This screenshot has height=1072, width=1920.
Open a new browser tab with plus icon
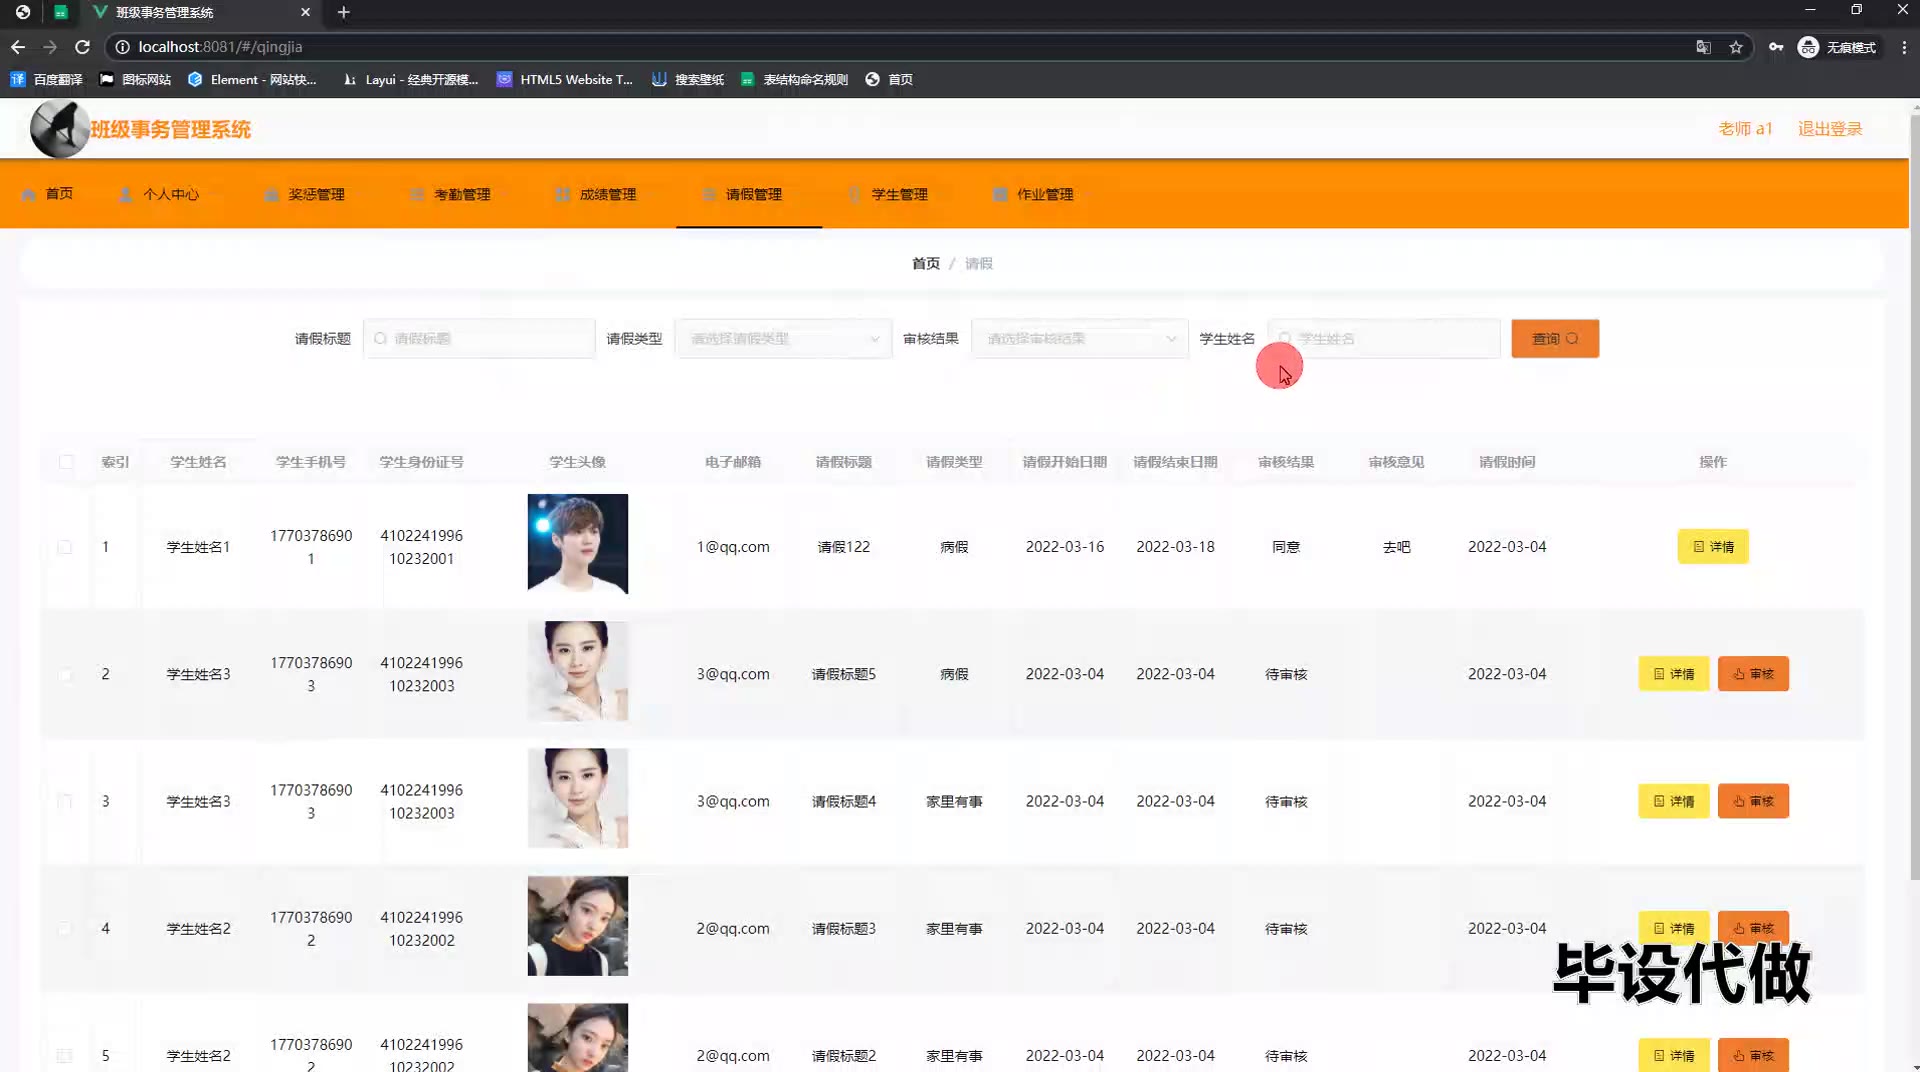(x=343, y=12)
